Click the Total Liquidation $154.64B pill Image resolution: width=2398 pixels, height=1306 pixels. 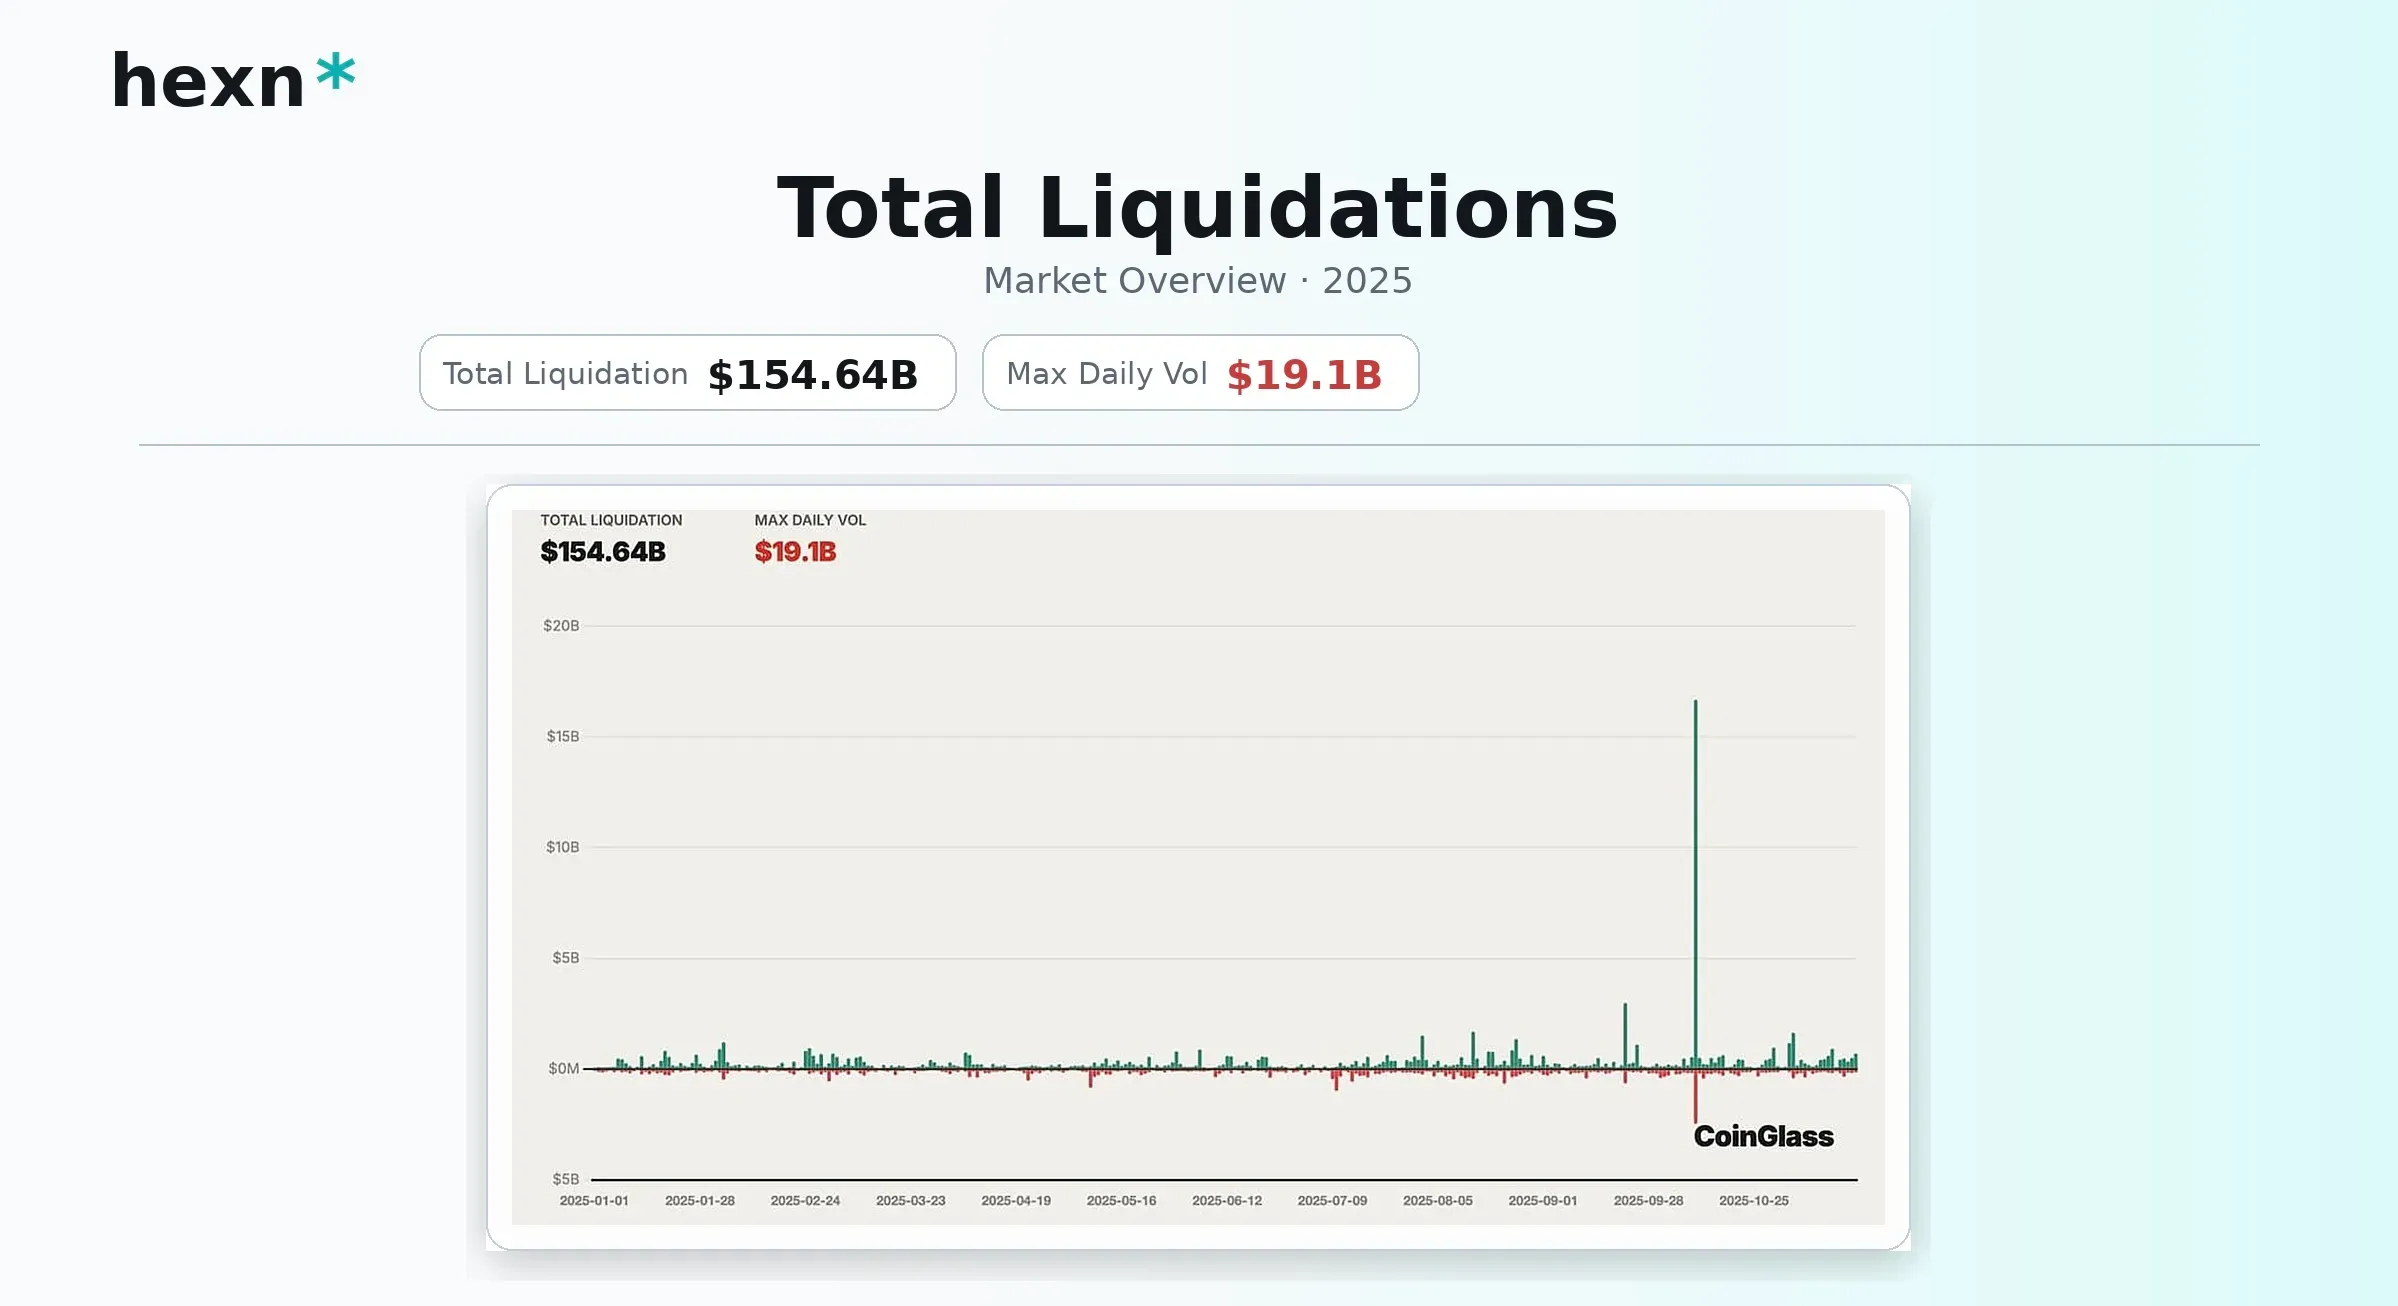(x=687, y=373)
